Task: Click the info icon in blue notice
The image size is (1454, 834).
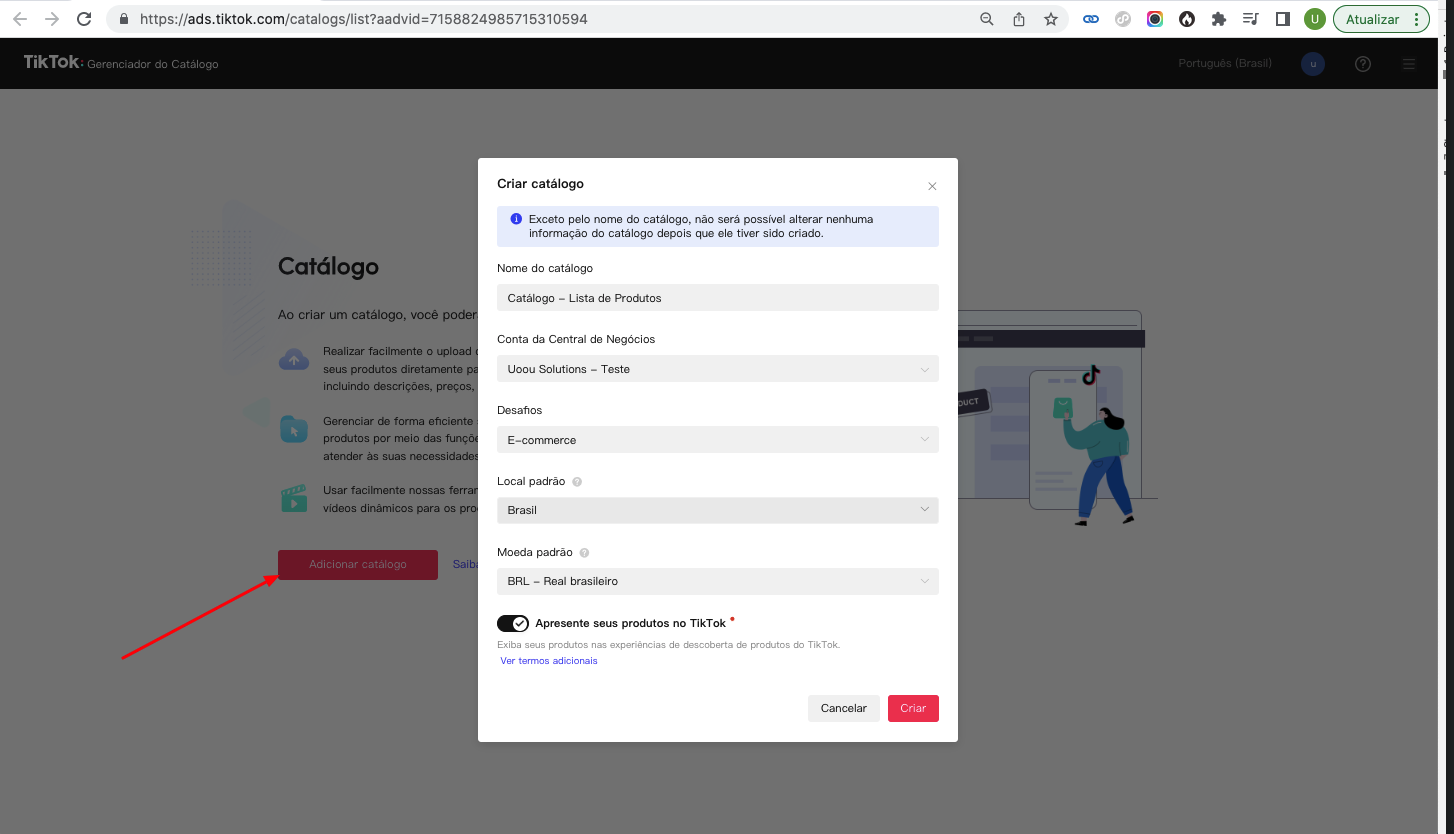Action: tap(516, 218)
